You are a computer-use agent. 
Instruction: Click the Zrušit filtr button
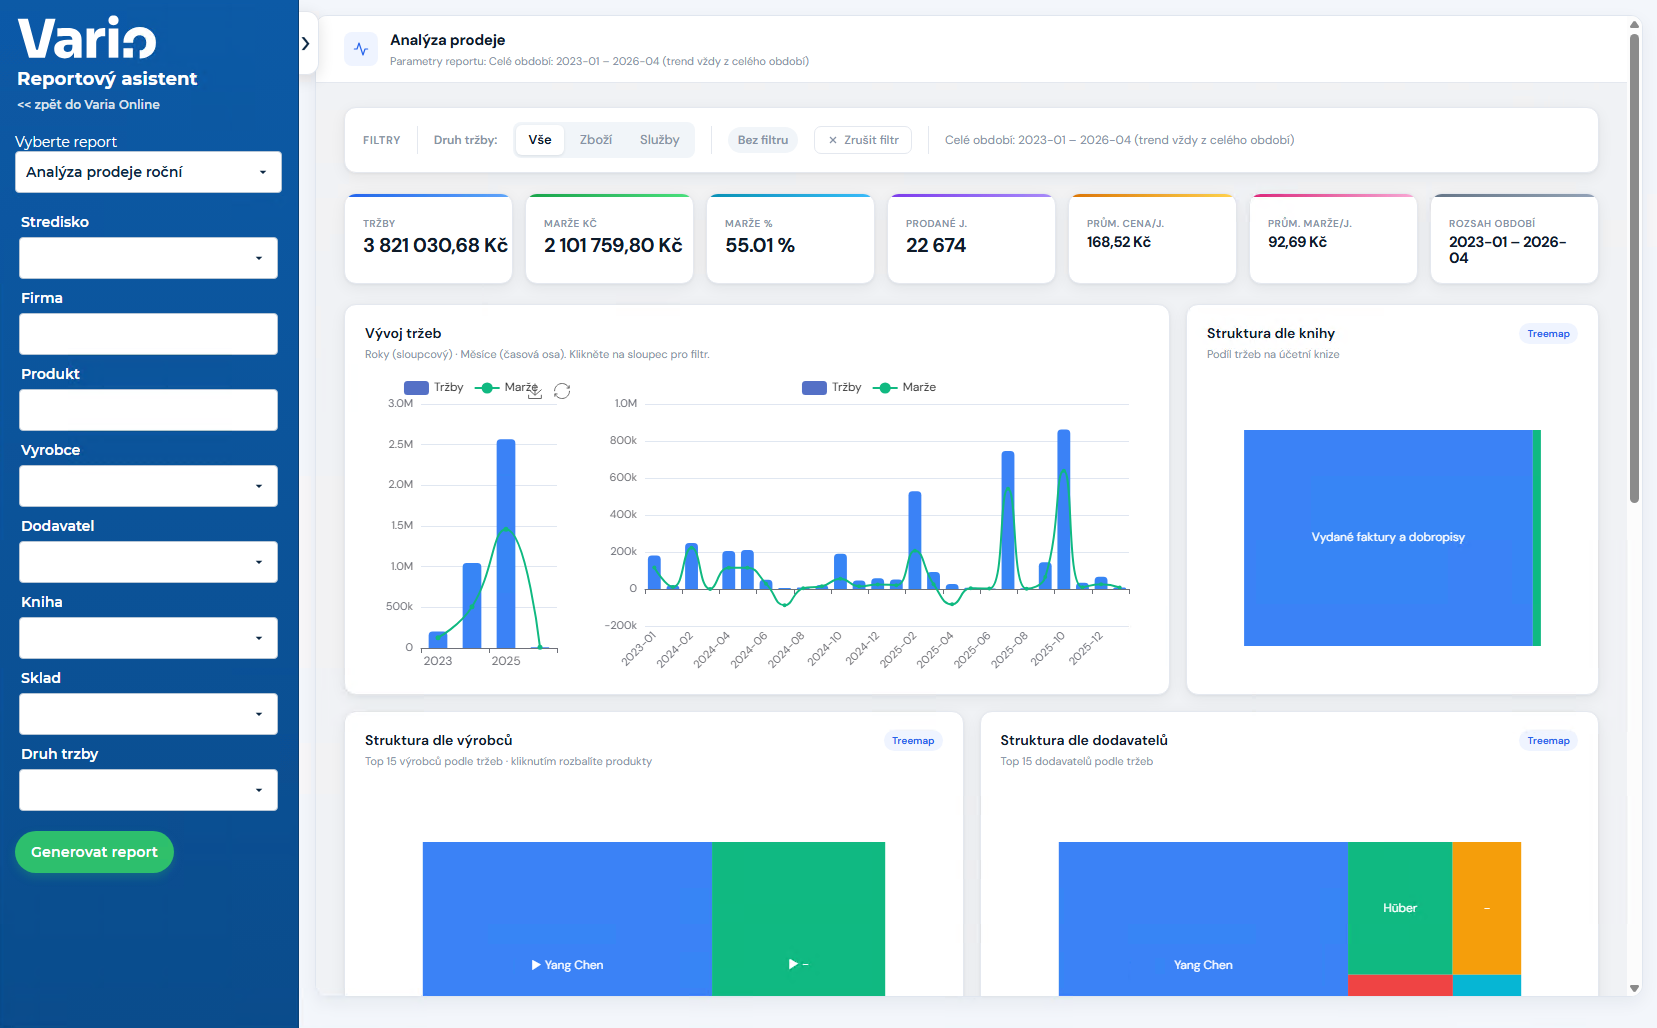[x=862, y=140]
